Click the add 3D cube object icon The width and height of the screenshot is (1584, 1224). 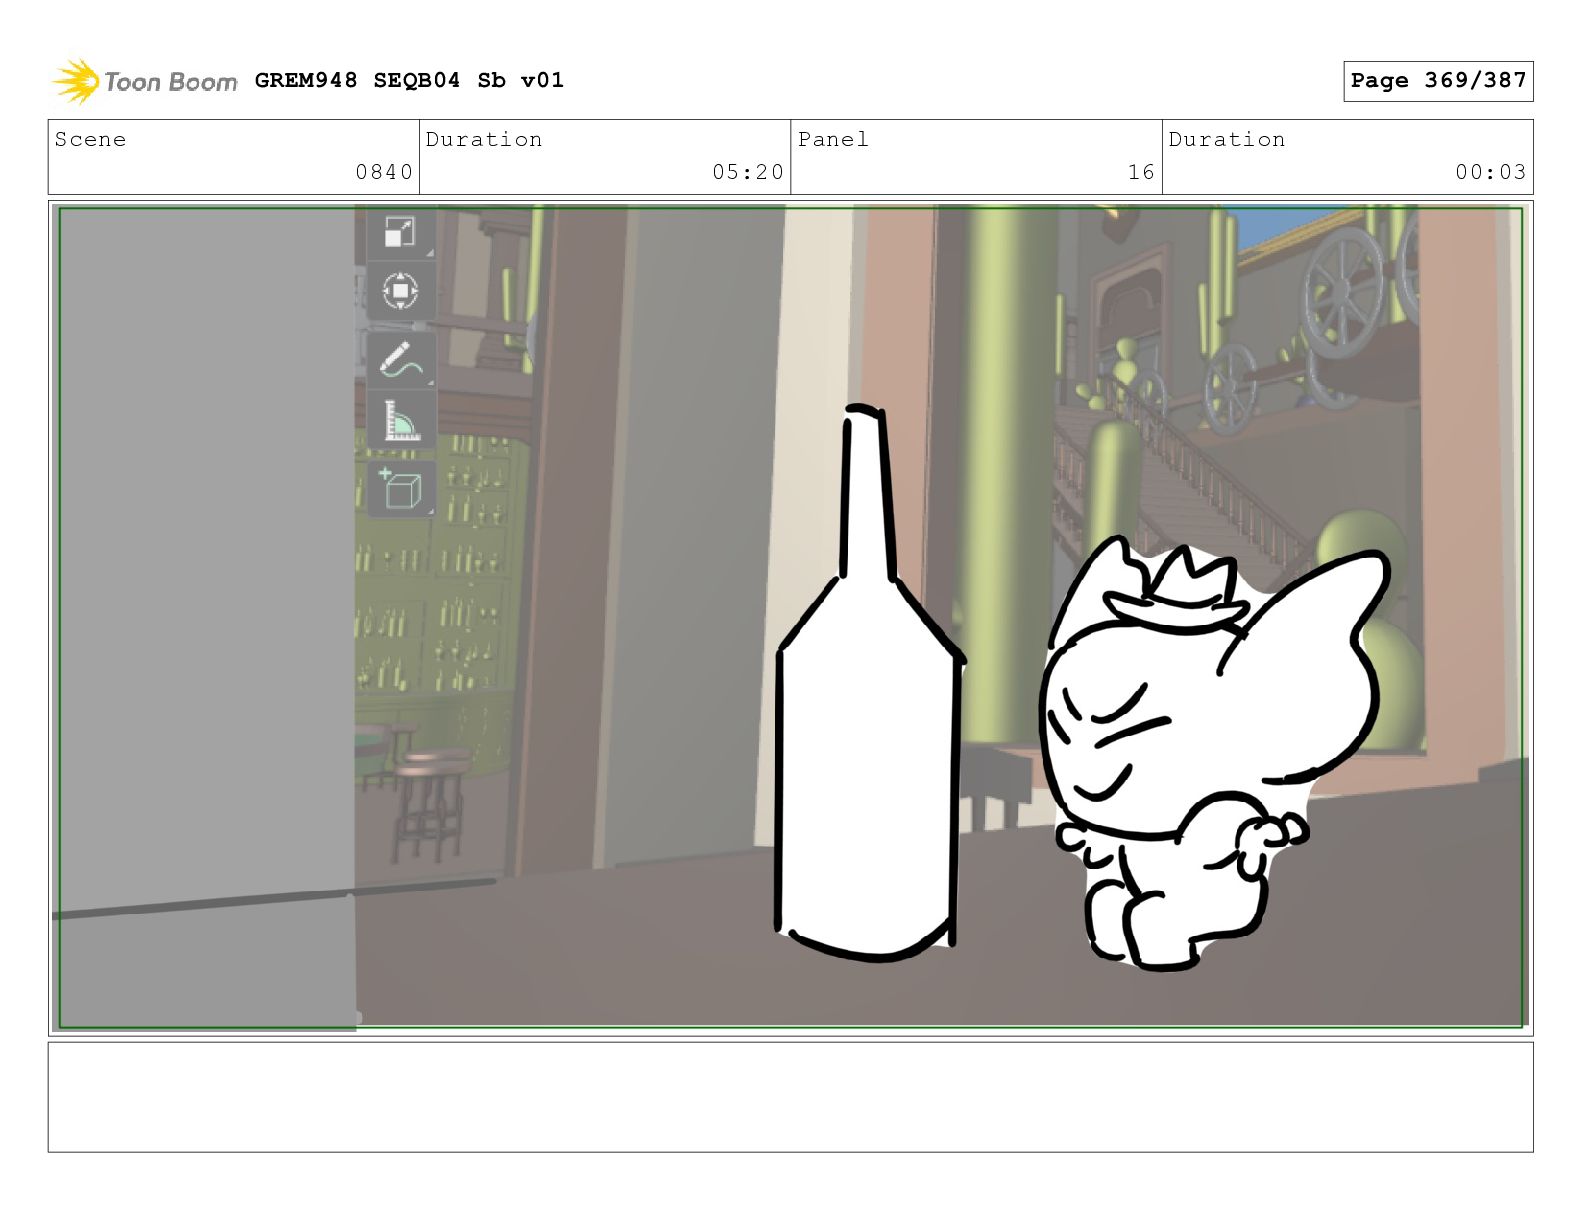tap(400, 487)
